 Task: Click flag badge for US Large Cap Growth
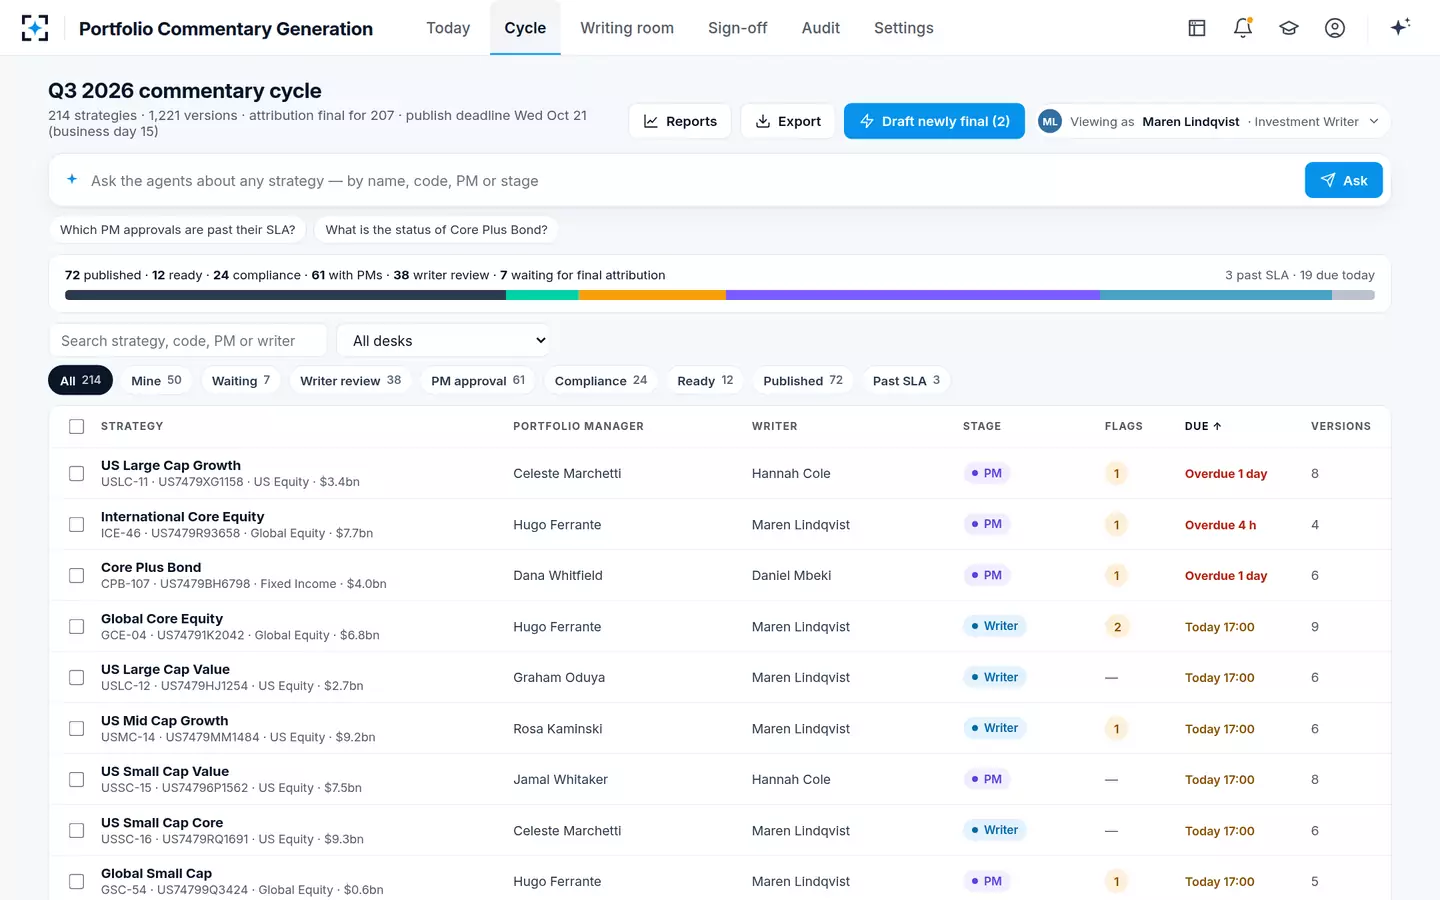(x=1117, y=474)
